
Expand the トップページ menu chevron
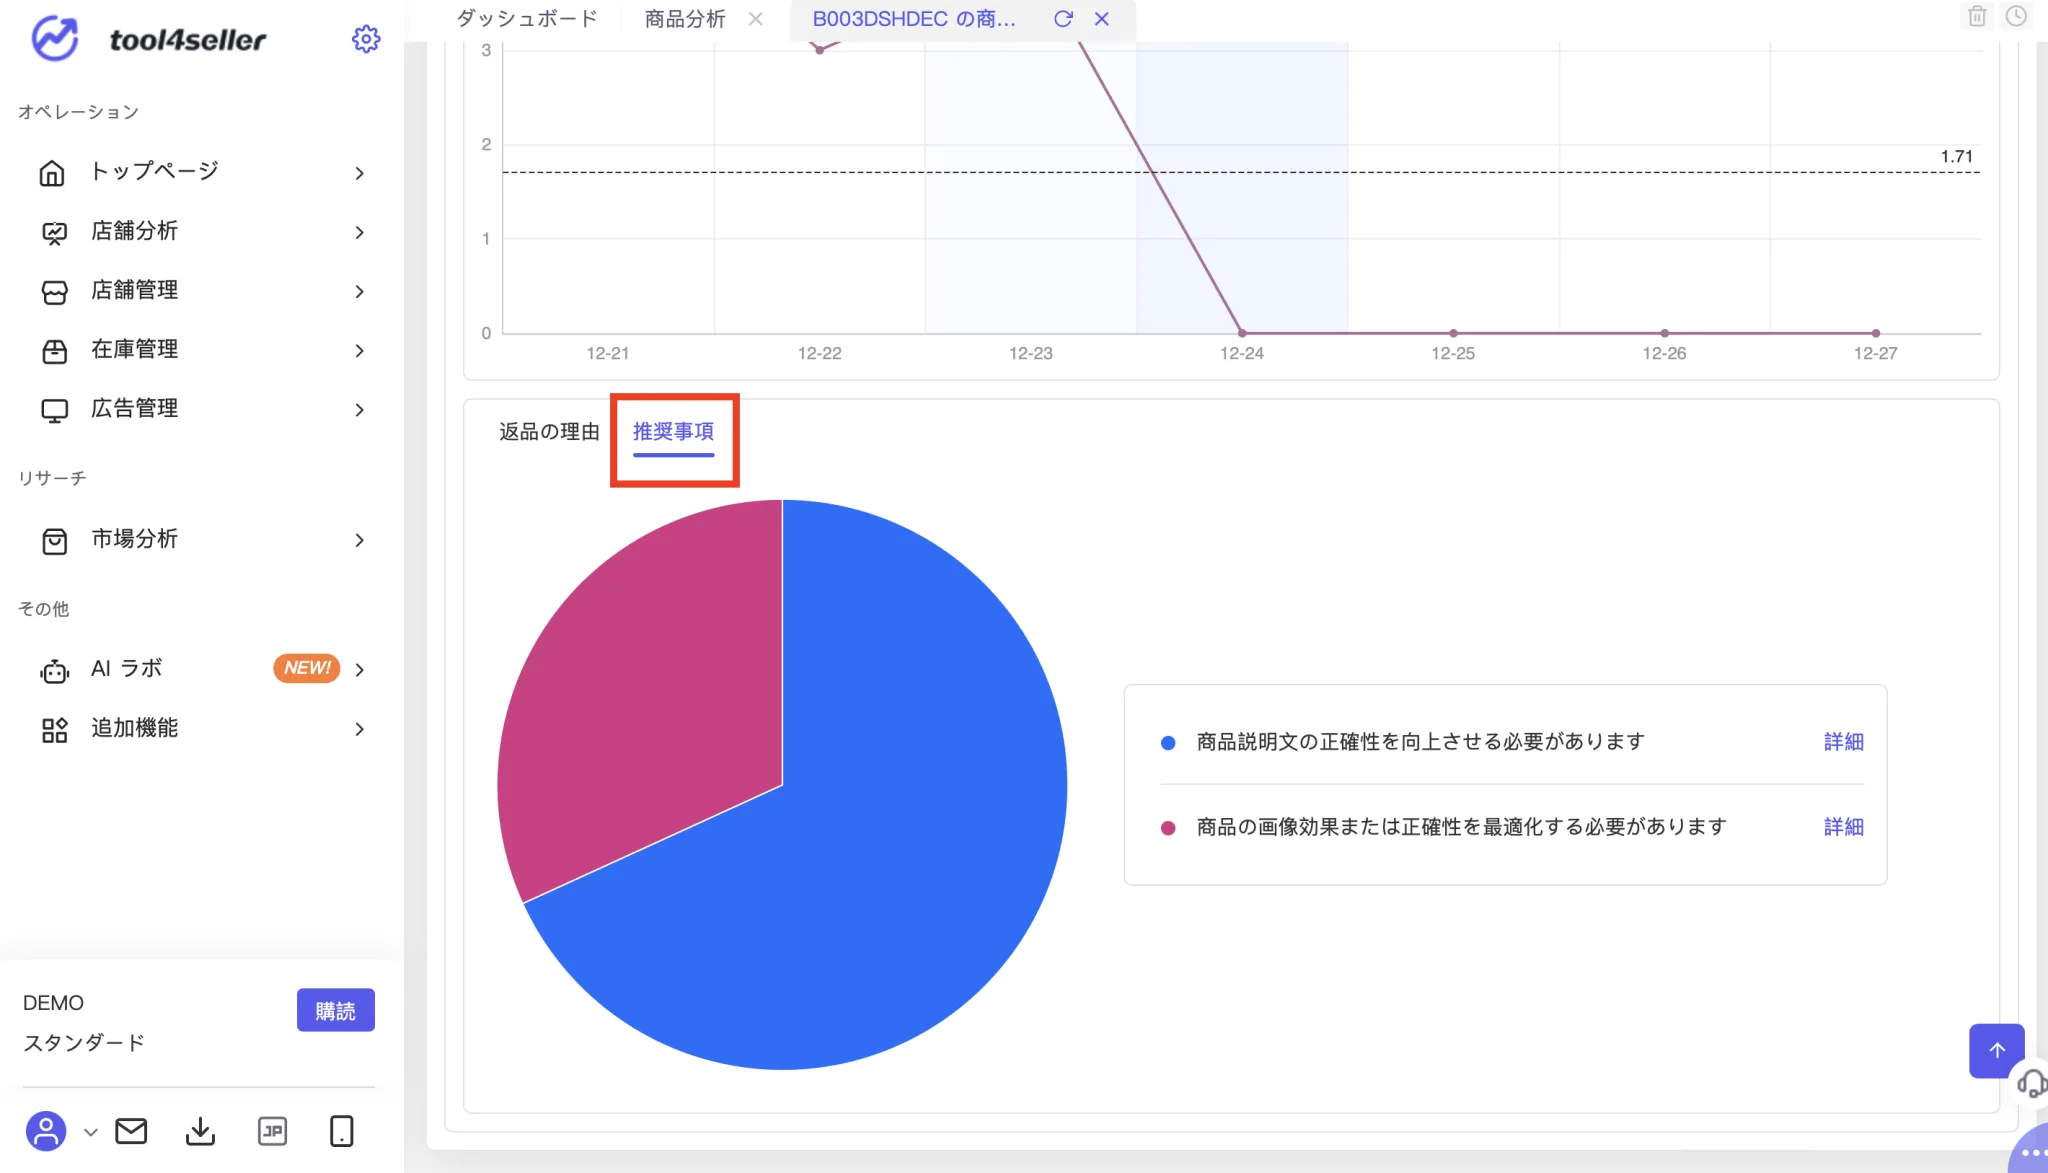point(360,173)
